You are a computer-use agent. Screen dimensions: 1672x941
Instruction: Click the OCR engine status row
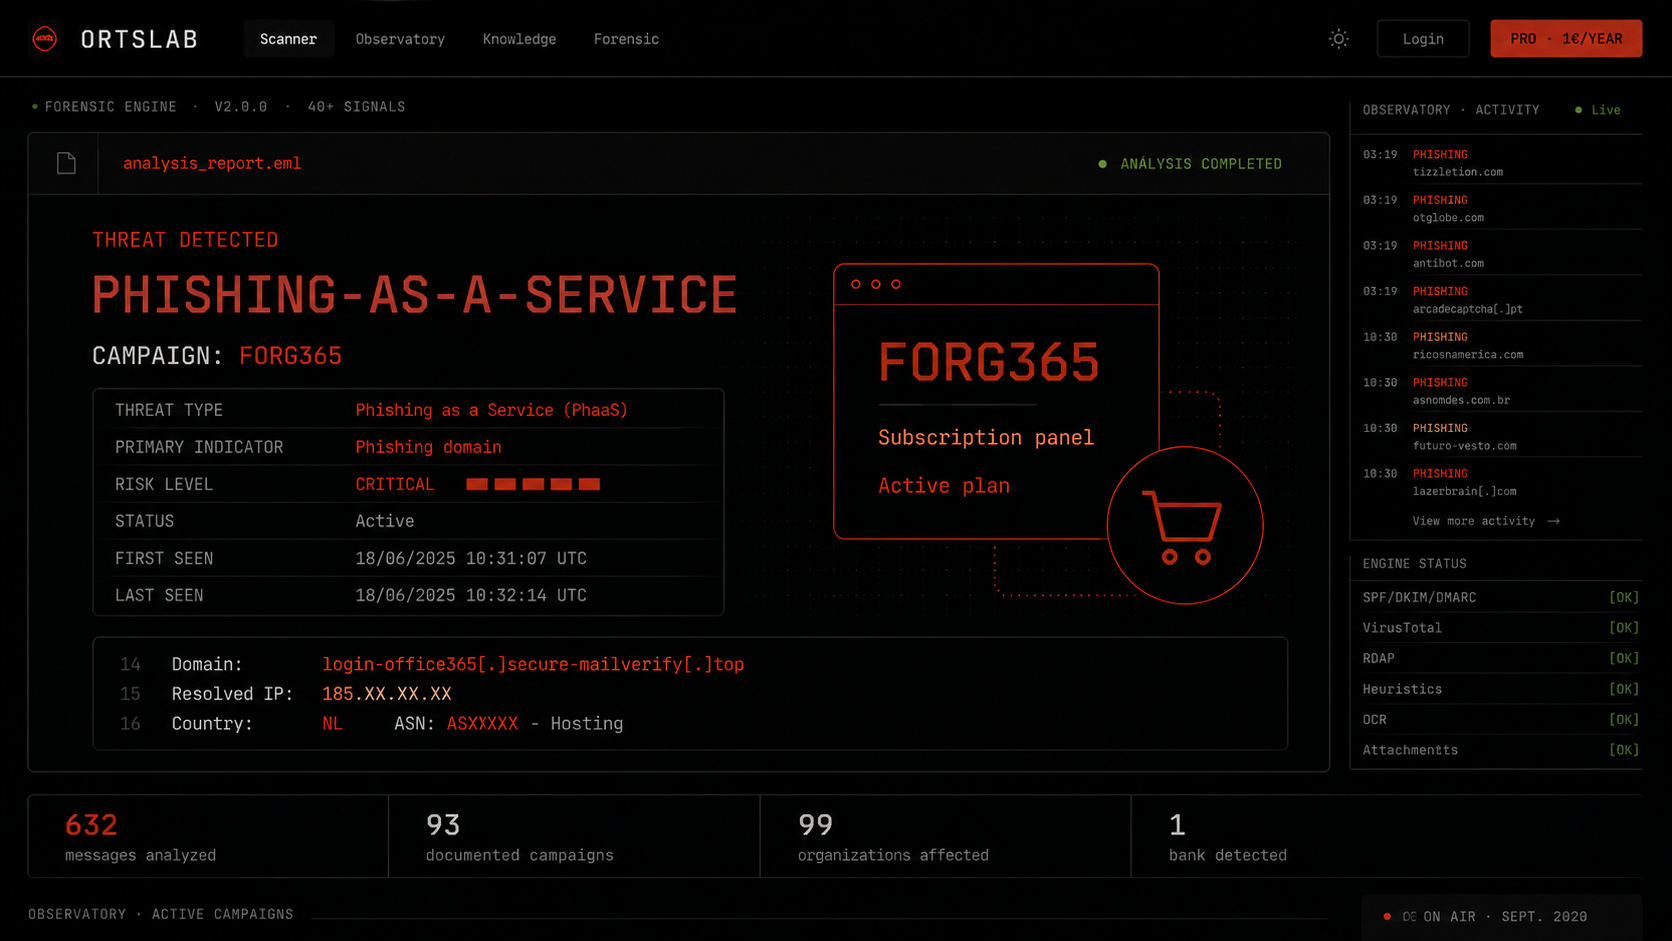coord(1500,720)
